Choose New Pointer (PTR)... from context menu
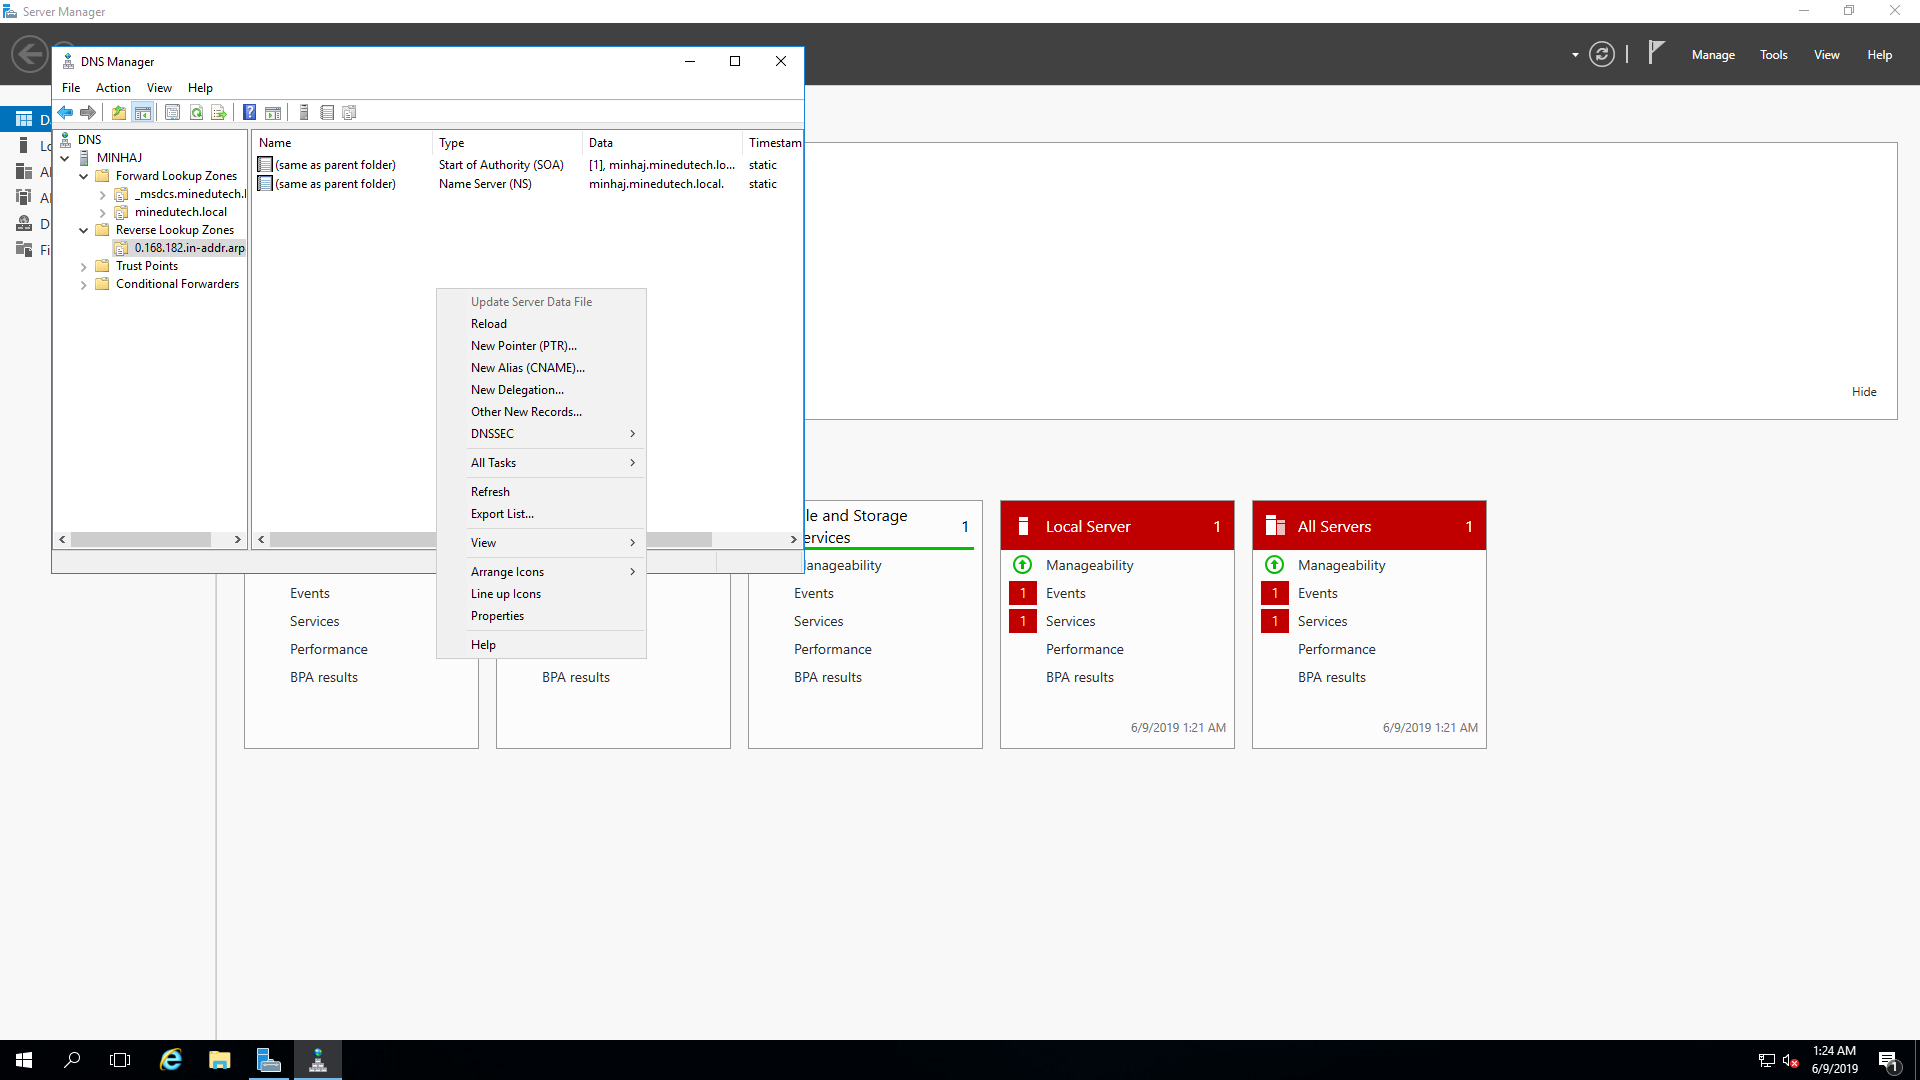 523,346
